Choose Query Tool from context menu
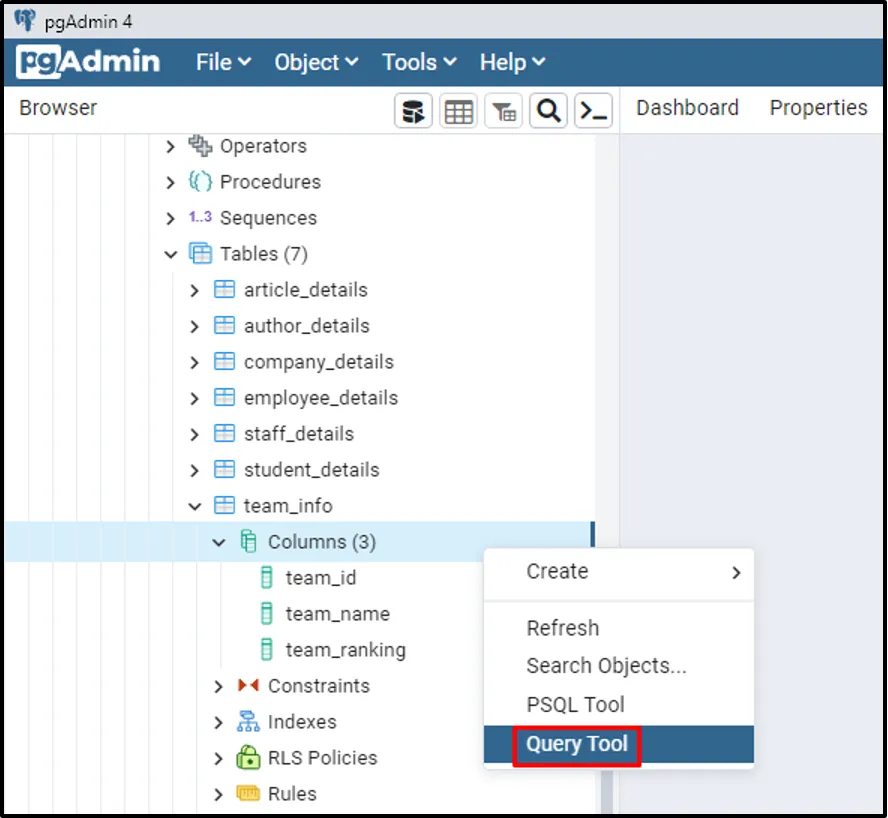This screenshot has height=818, width=888. click(x=577, y=744)
